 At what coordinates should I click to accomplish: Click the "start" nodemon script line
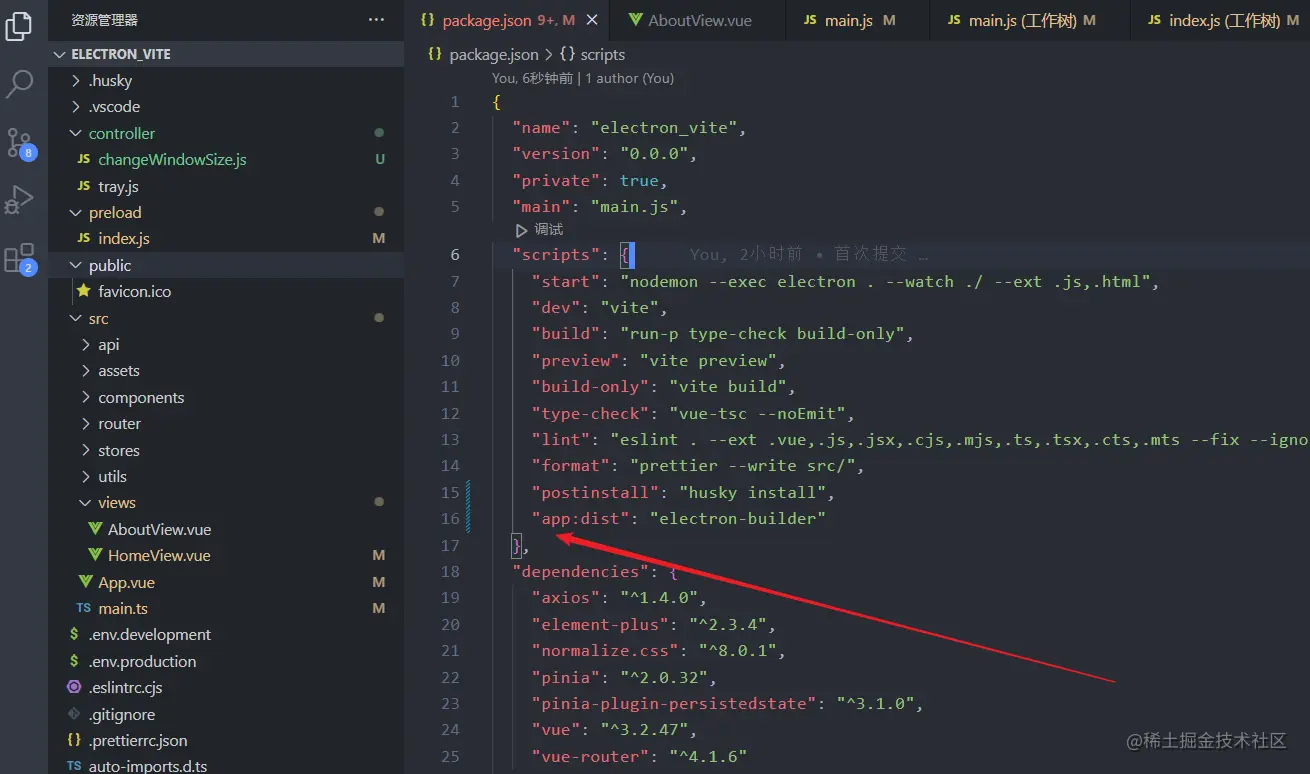845,282
